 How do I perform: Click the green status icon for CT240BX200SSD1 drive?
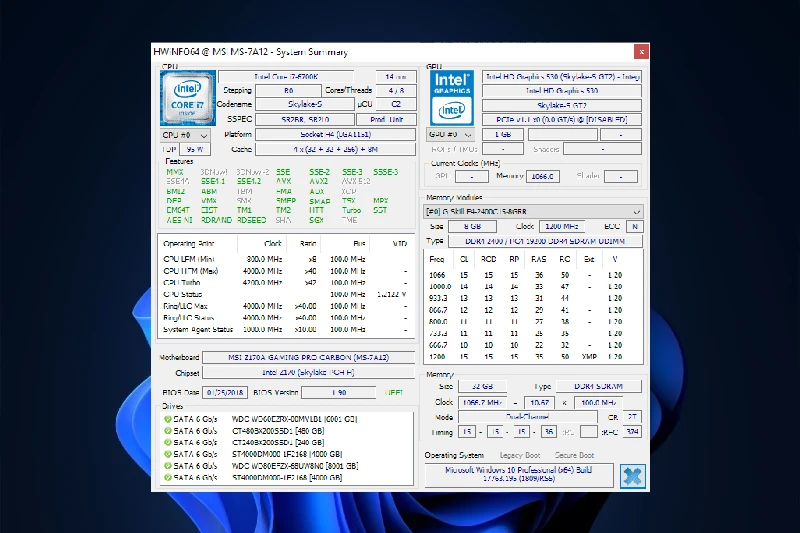click(167, 440)
